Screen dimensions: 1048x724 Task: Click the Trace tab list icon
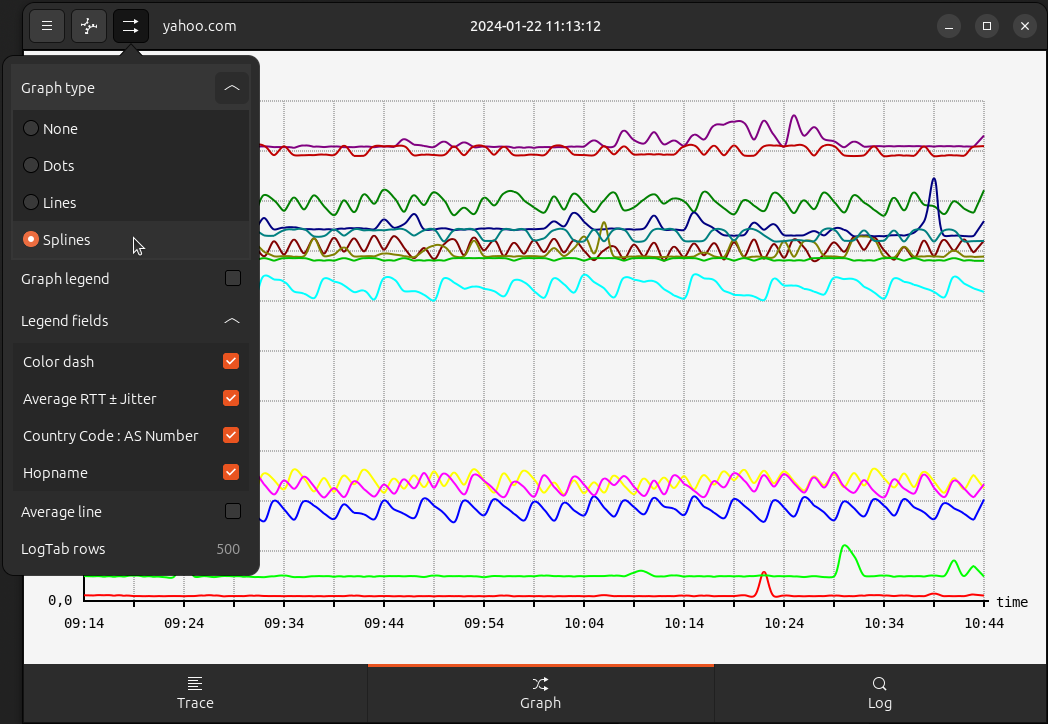coord(195,684)
